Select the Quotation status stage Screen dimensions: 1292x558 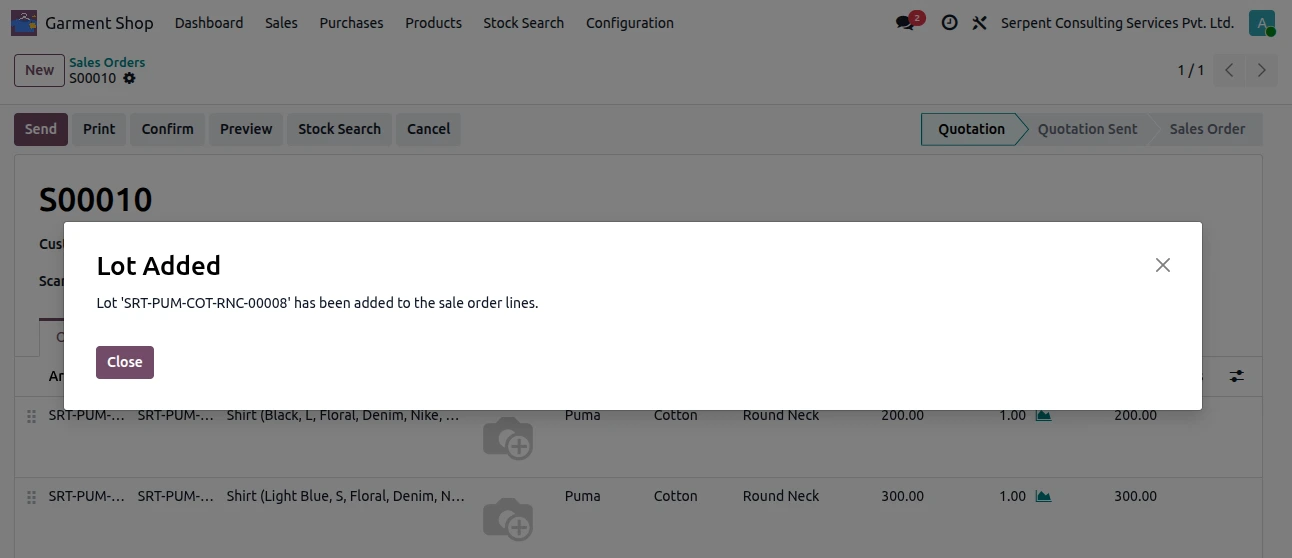pyautogui.click(x=971, y=129)
